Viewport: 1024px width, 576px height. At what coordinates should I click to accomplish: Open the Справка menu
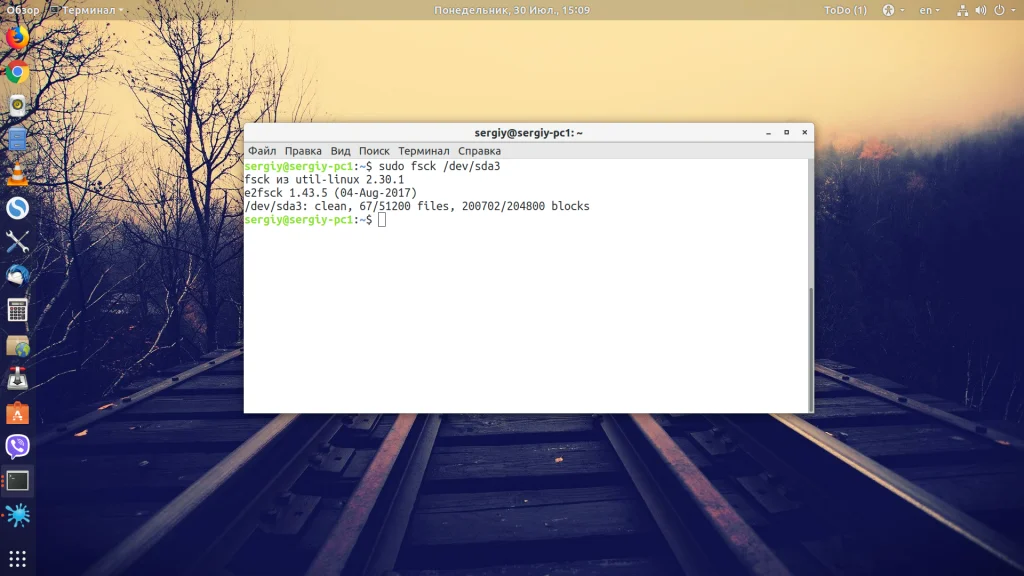479,151
